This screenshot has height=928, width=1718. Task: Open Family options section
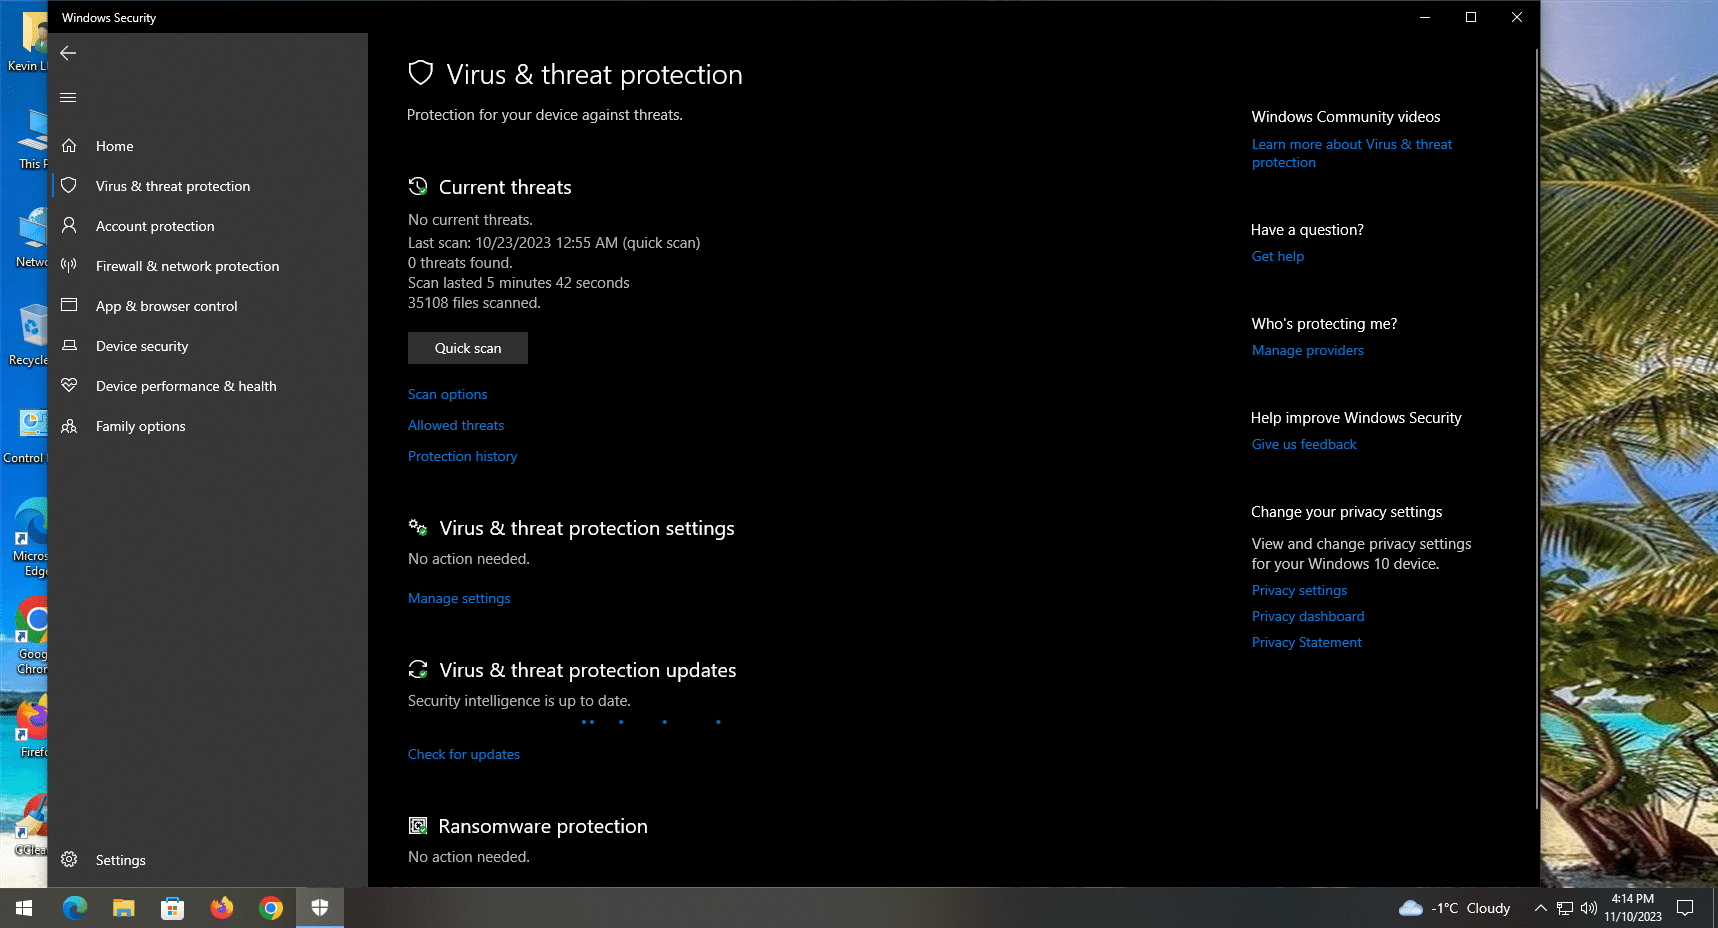point(208,426)
